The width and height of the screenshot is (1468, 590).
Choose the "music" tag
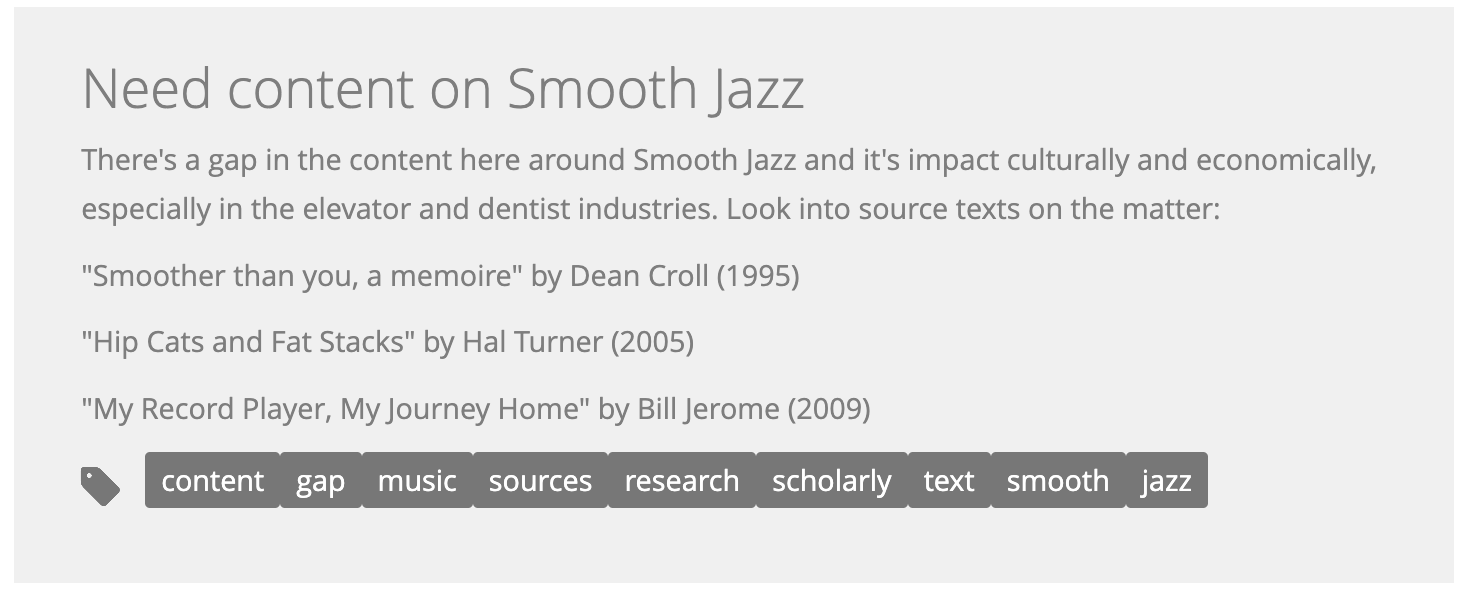pyautogui.click(x=417, y=480)
